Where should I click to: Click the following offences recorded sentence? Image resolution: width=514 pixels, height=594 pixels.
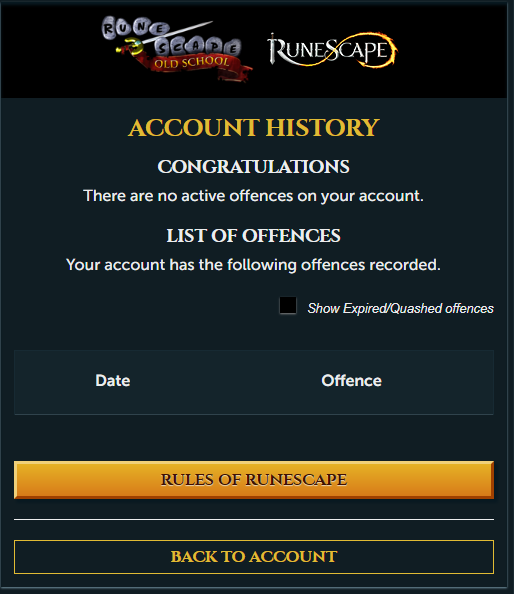tap(253, 265)
